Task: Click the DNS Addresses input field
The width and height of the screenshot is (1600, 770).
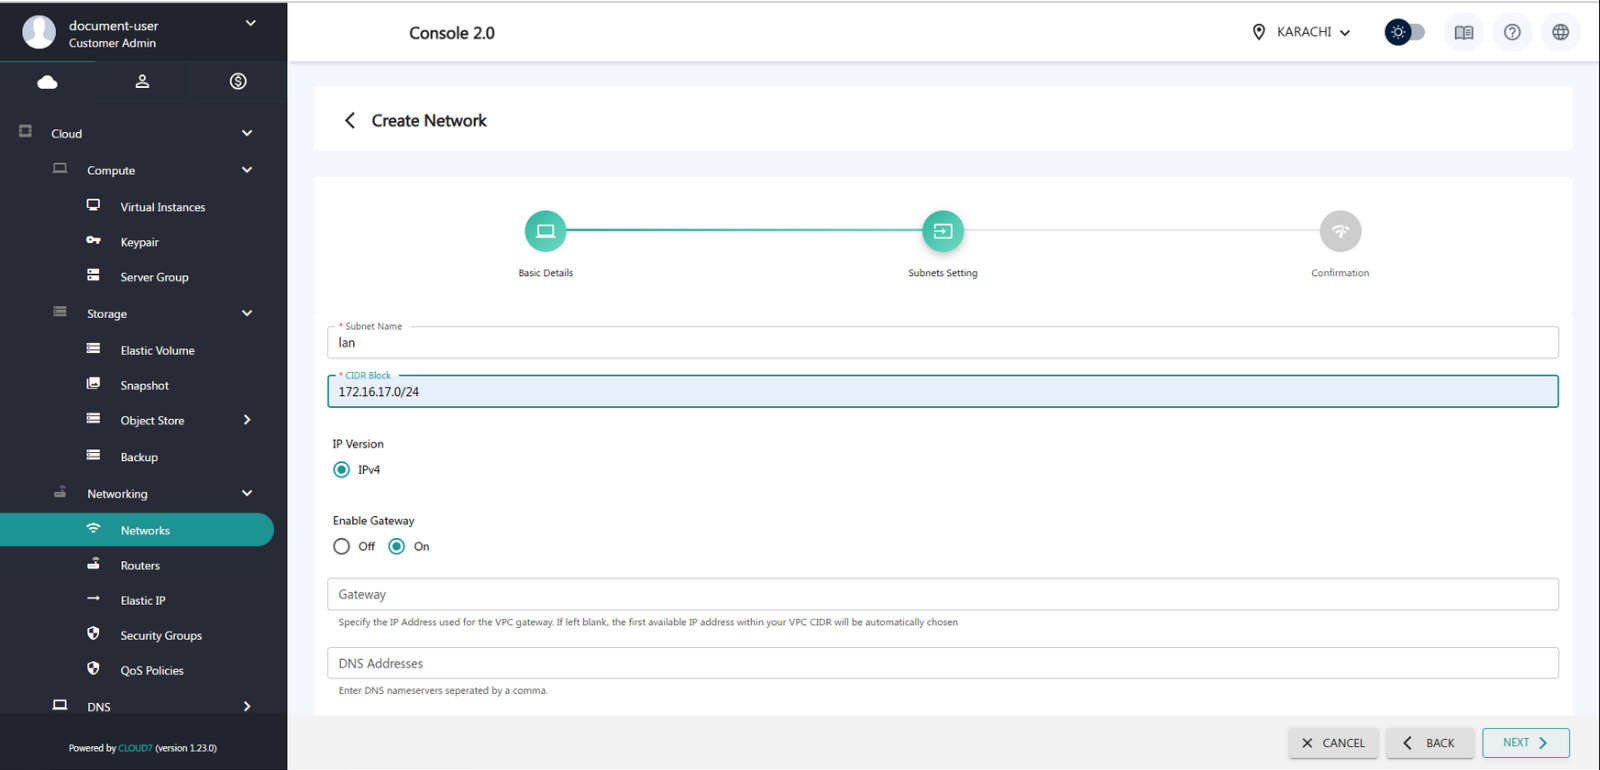Action: click(x=942, y=663)
